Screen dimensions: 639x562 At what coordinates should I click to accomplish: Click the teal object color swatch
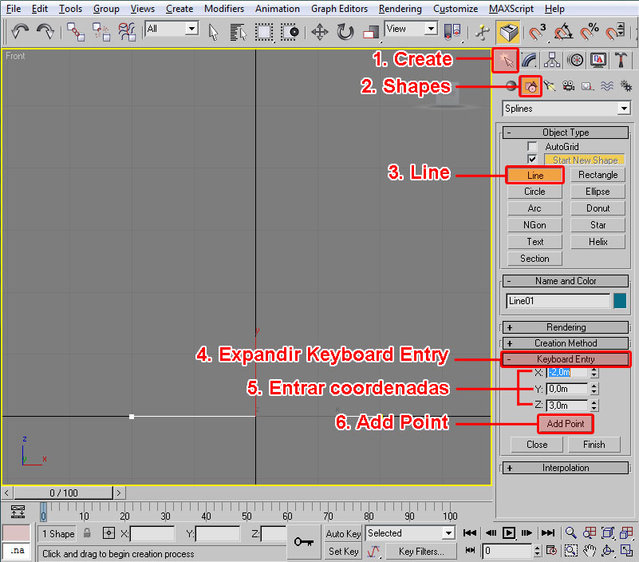(620, 300)
